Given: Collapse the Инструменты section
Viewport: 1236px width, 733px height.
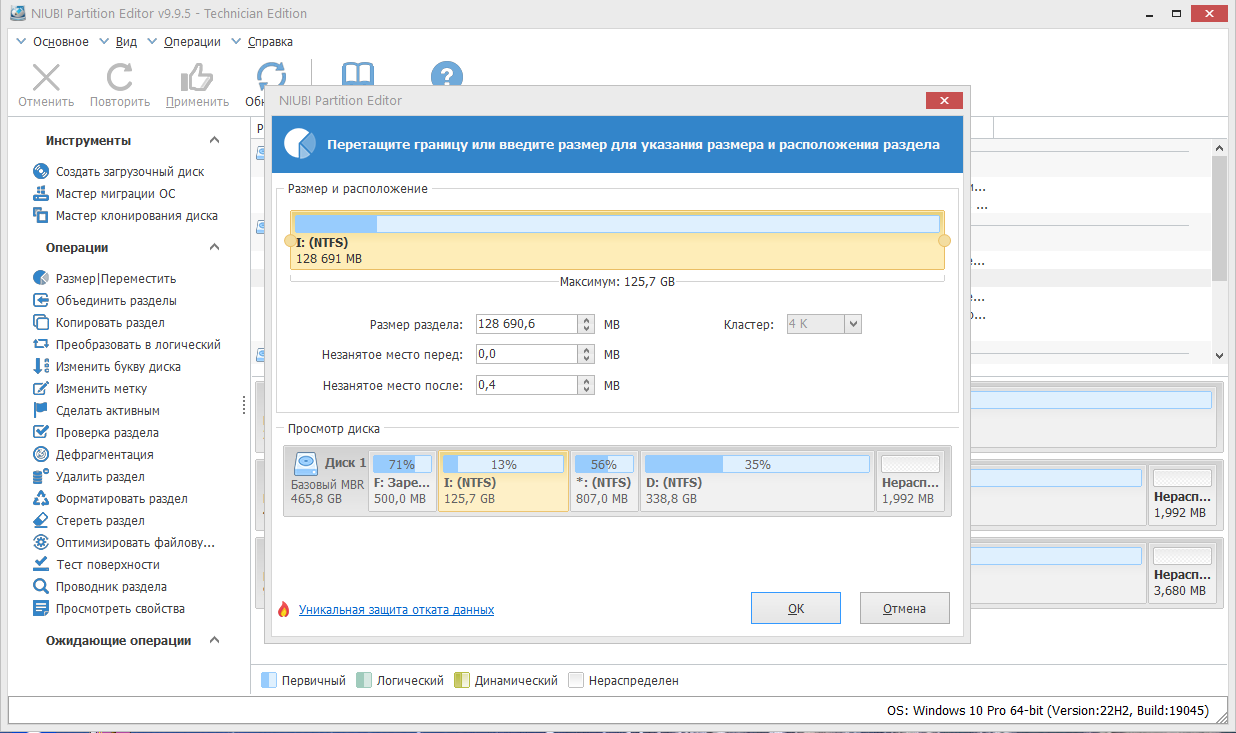Looking at the screenshot, I should (x=214, y=141).
